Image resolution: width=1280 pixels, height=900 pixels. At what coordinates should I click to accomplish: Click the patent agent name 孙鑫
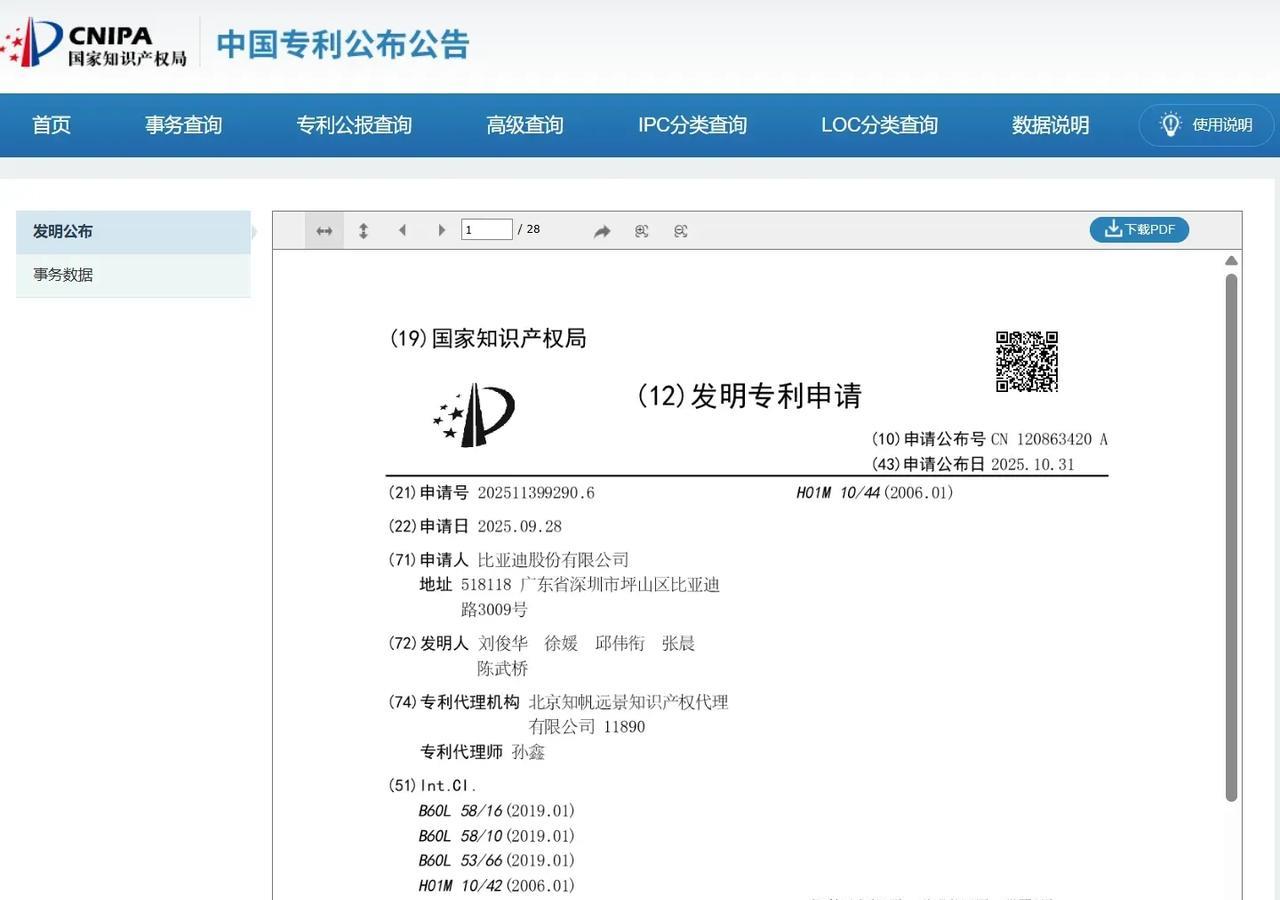pyautogui.click(x=528, y=752)
